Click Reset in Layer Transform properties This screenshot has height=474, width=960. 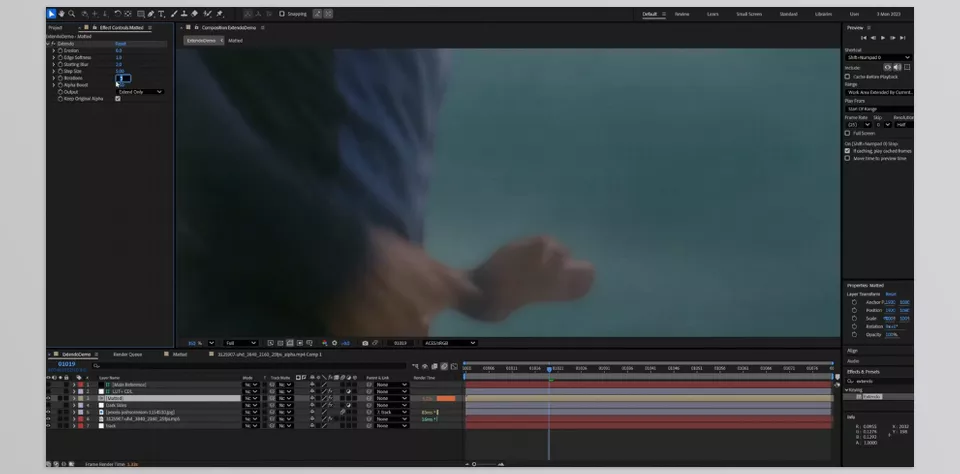point(891,294)
